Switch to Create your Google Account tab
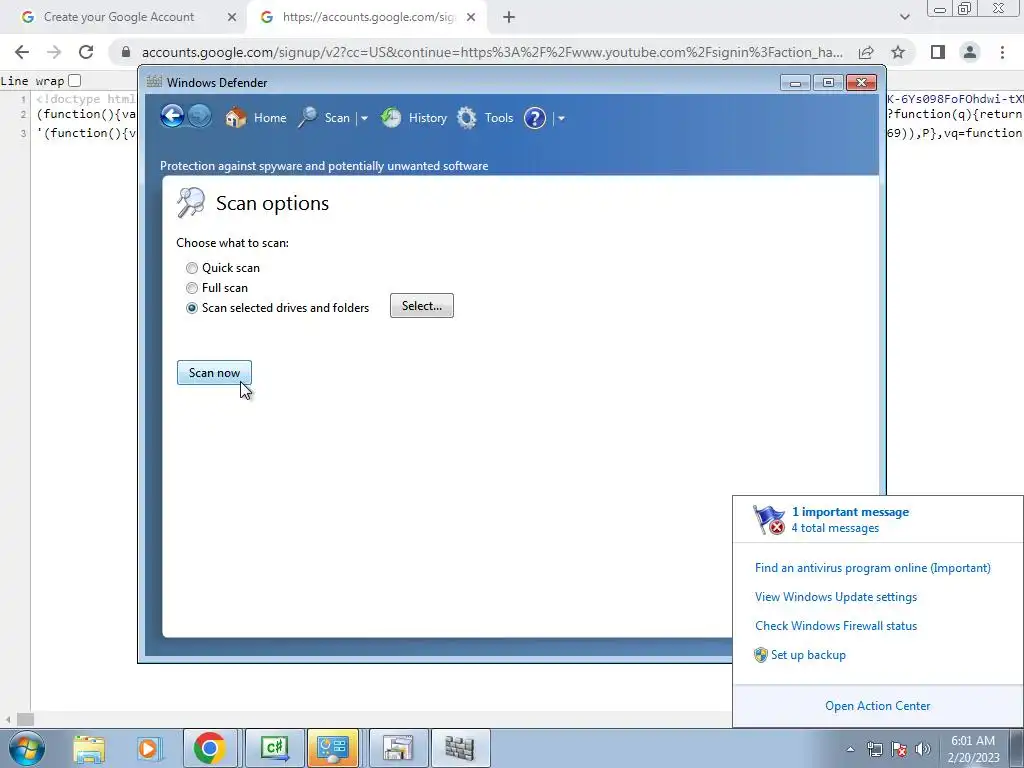 click(x=119, y=17)
